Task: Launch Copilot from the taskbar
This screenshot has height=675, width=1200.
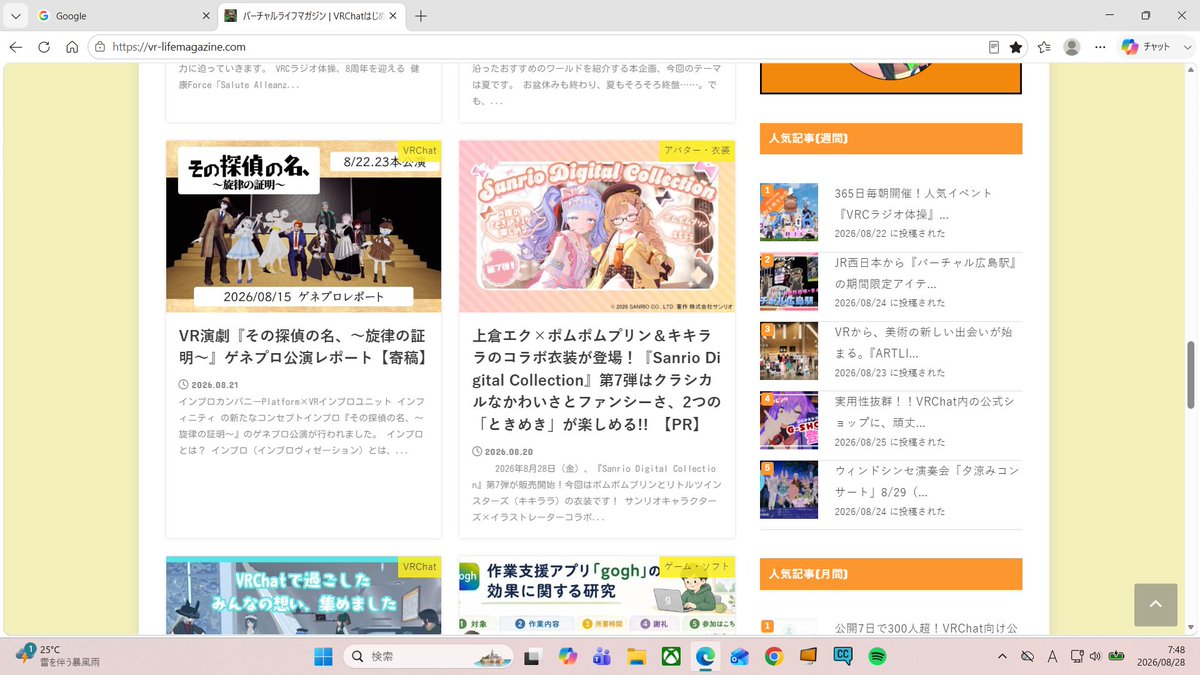Action: (568, 656)
